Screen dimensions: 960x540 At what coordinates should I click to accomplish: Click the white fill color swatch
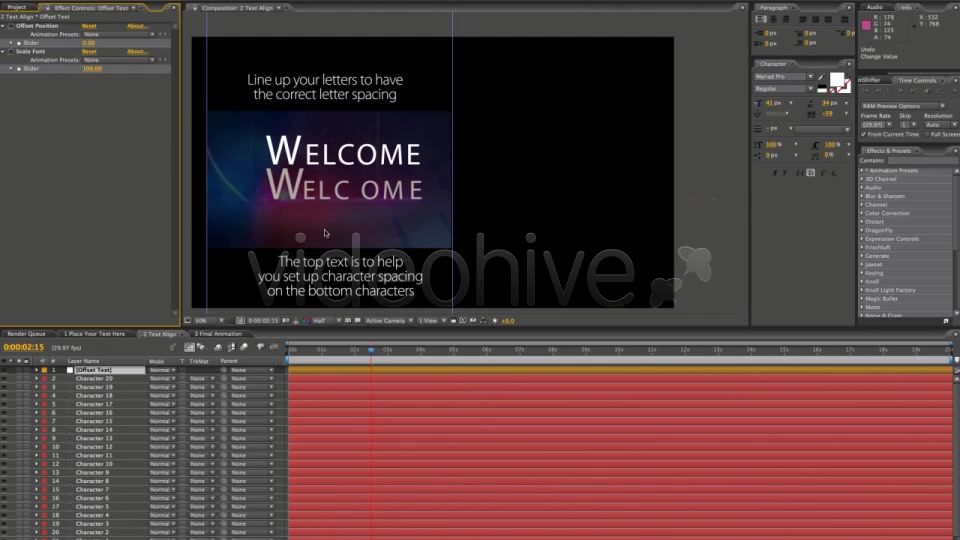(x=836, y=80)
